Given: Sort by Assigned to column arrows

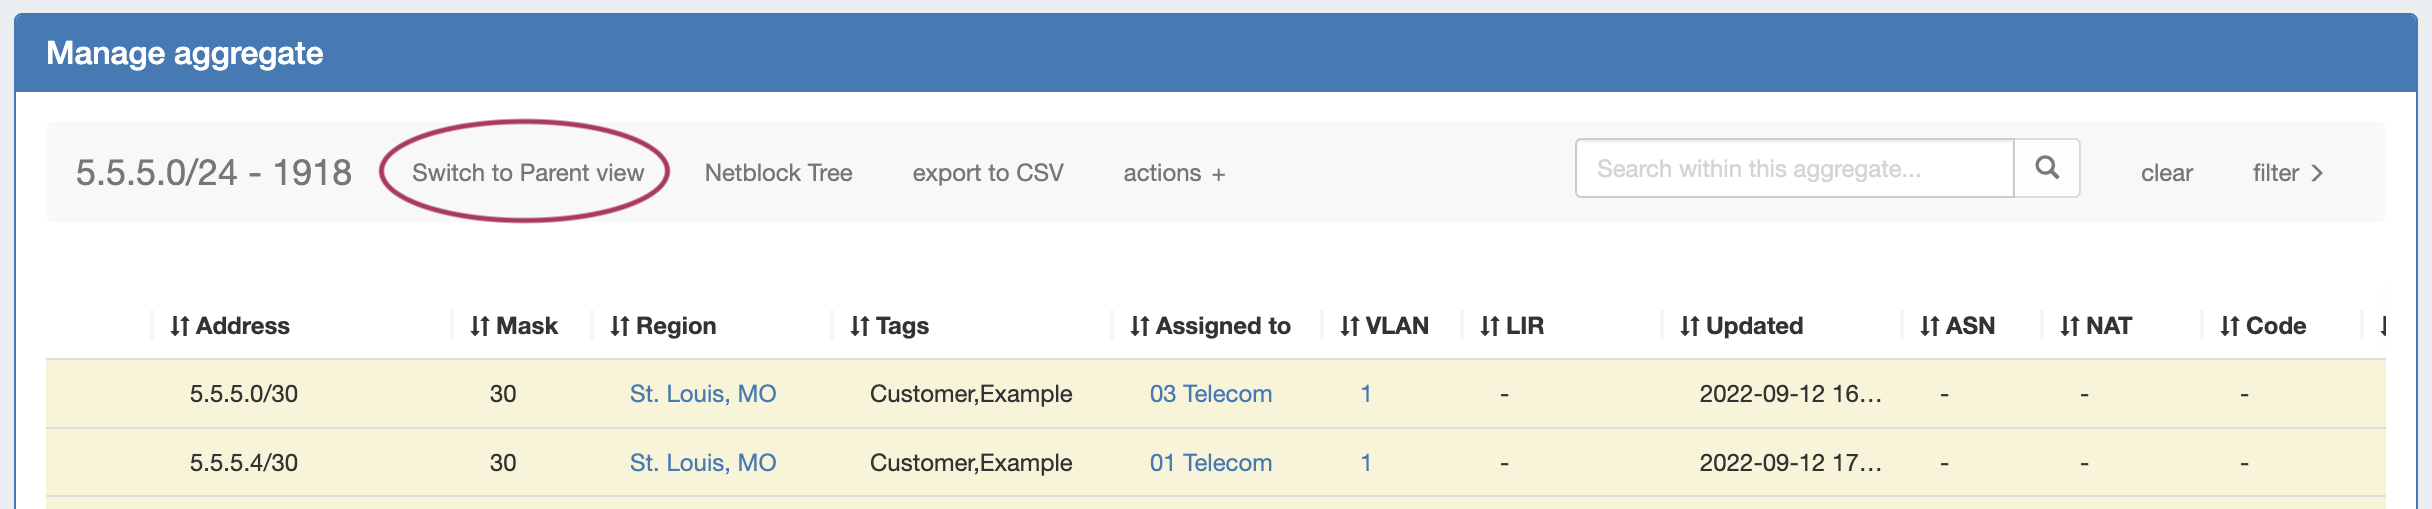Looking at the screenshot, I should (x=1140, y=326).
